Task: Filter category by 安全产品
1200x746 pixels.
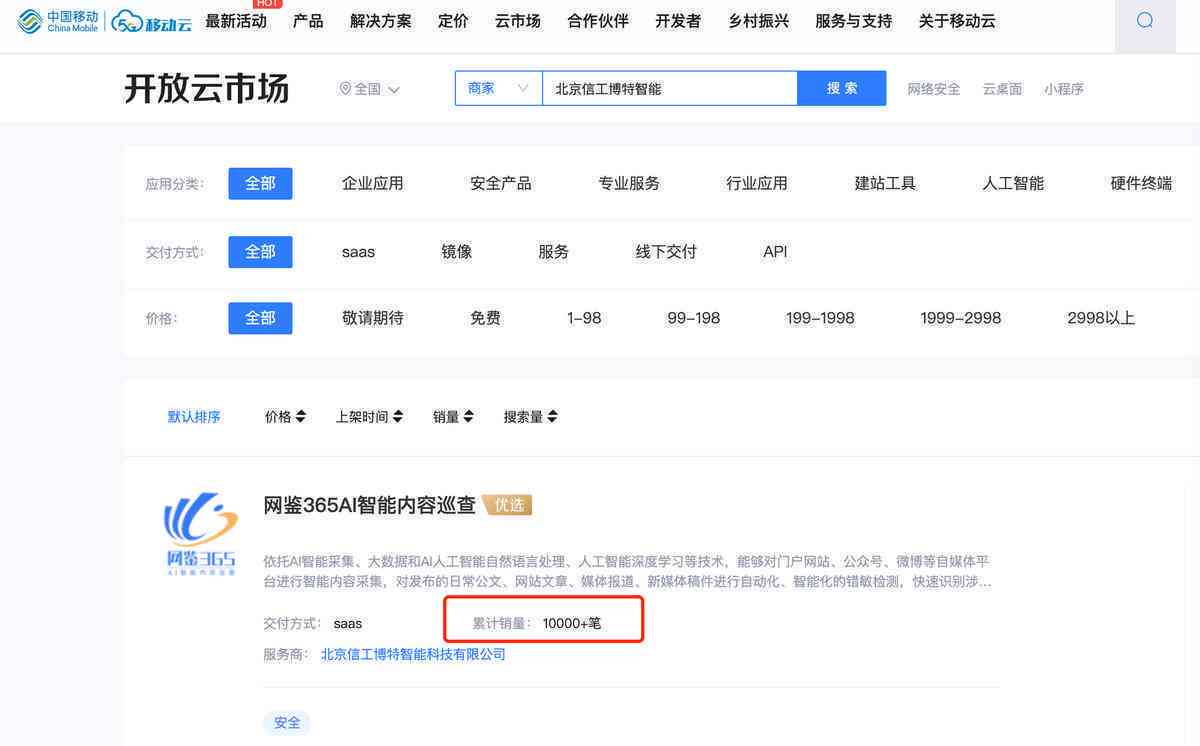Action: (x=501, y=183)
